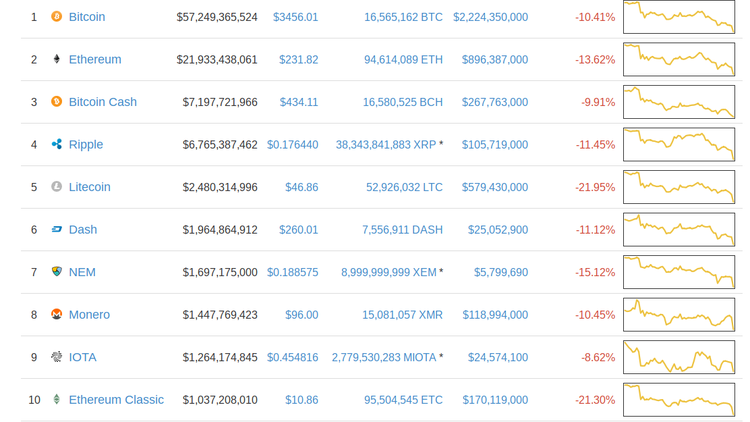The width and height of the screenshot is (750, 422).
Task: Click Bitcoin price $3456.01
Action: click(295, 17)
